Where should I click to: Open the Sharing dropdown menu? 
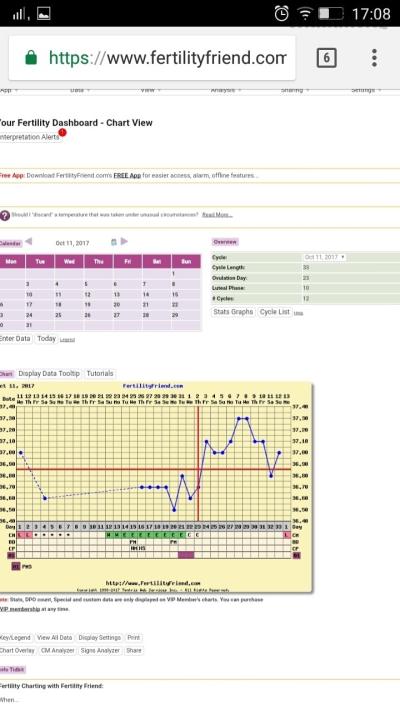point(294,90)
